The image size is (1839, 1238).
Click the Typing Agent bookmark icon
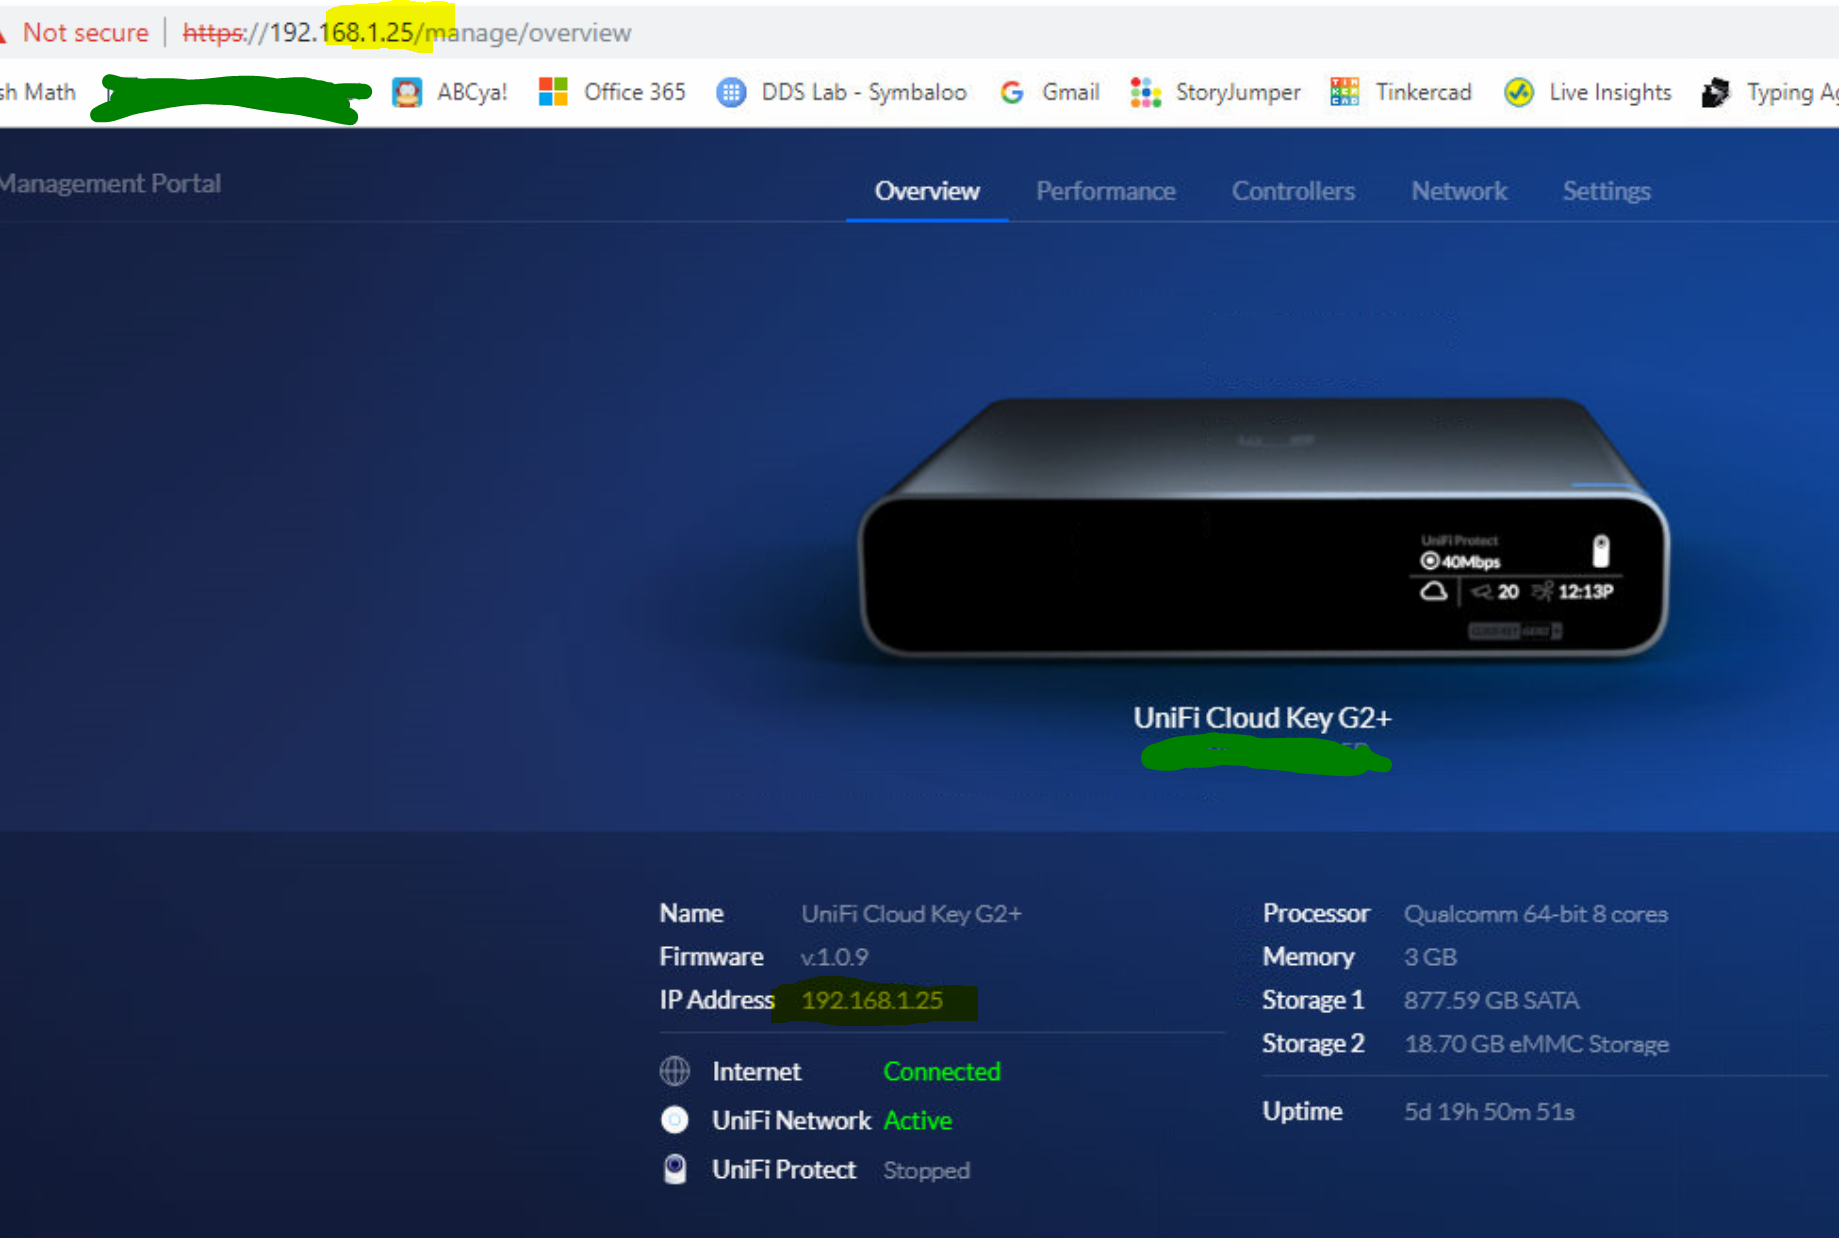coord(1716,93)
